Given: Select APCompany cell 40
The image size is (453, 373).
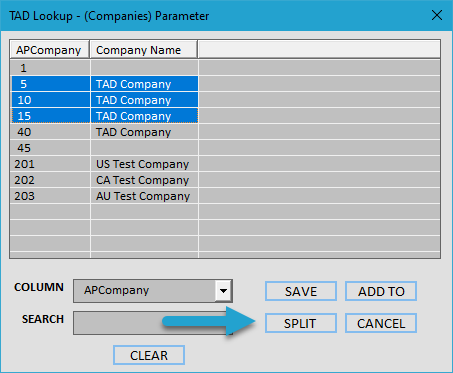Looking at the screenshot, I should click(50, 132).
